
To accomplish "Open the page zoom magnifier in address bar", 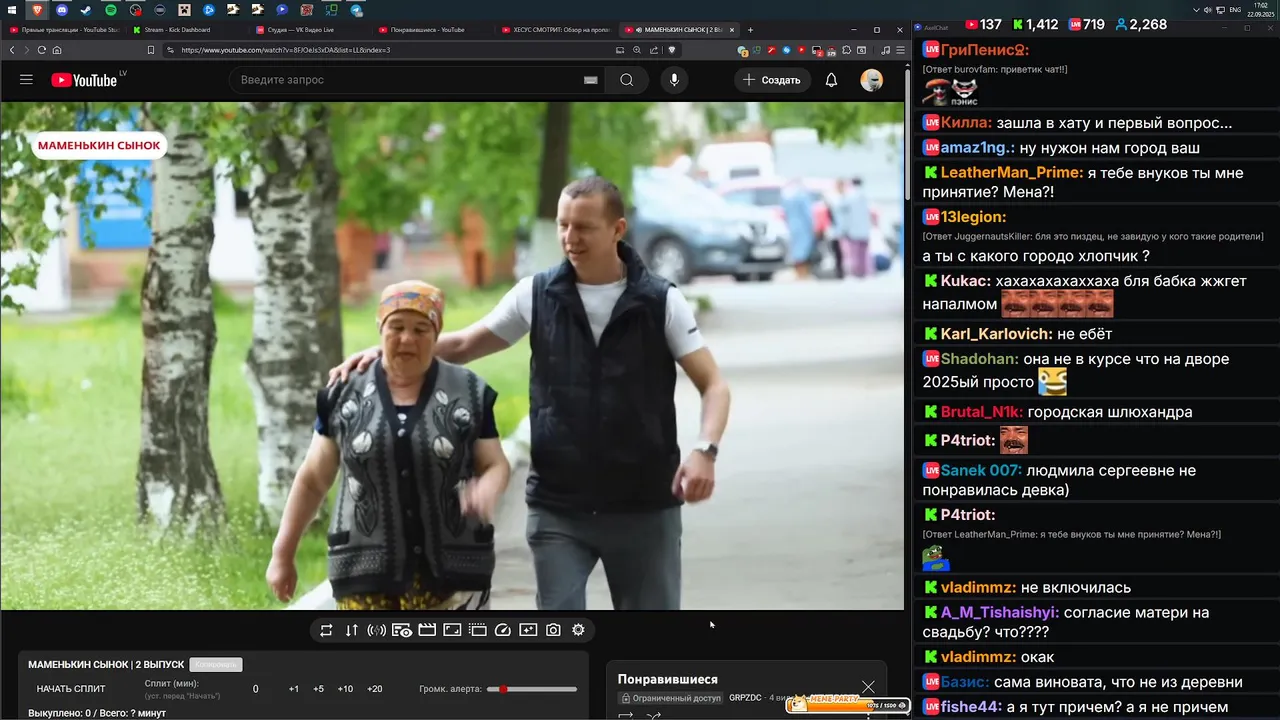I will (x=637, y=50).
